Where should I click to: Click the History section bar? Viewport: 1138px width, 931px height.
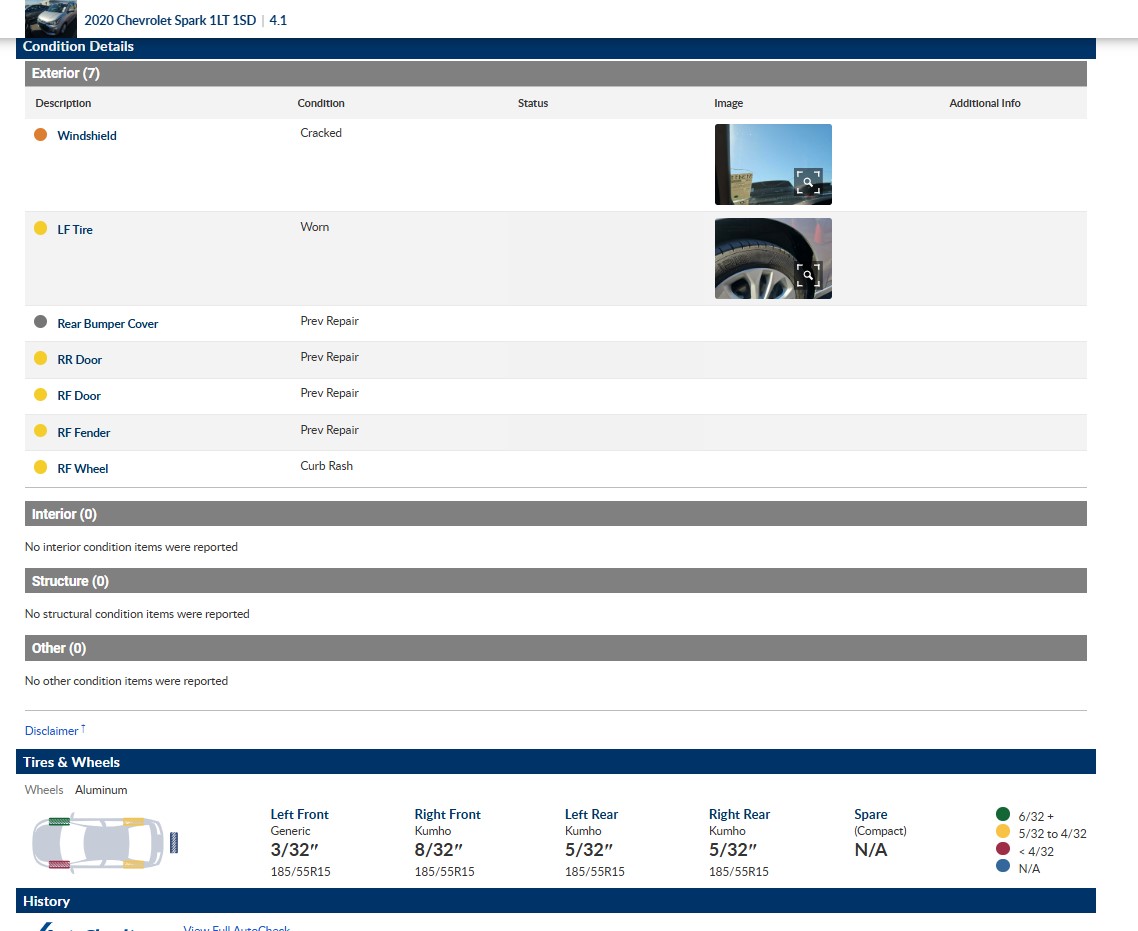tap(556, 901)
